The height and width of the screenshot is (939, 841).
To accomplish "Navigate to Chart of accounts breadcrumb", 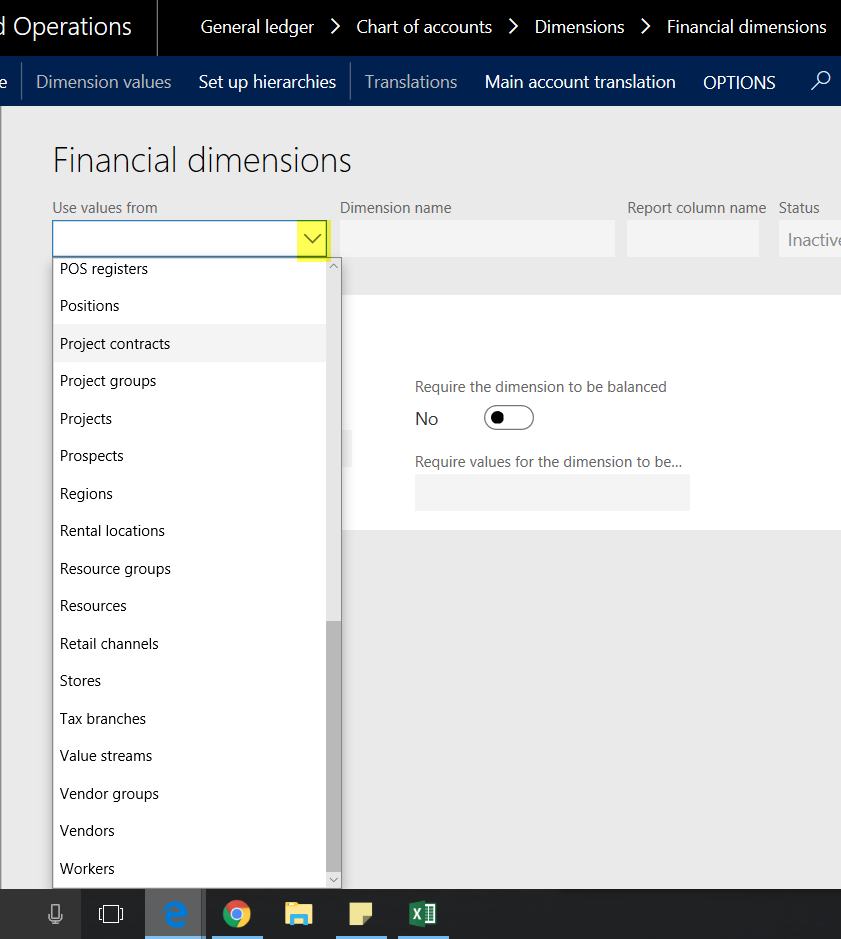I will [424, 27].
